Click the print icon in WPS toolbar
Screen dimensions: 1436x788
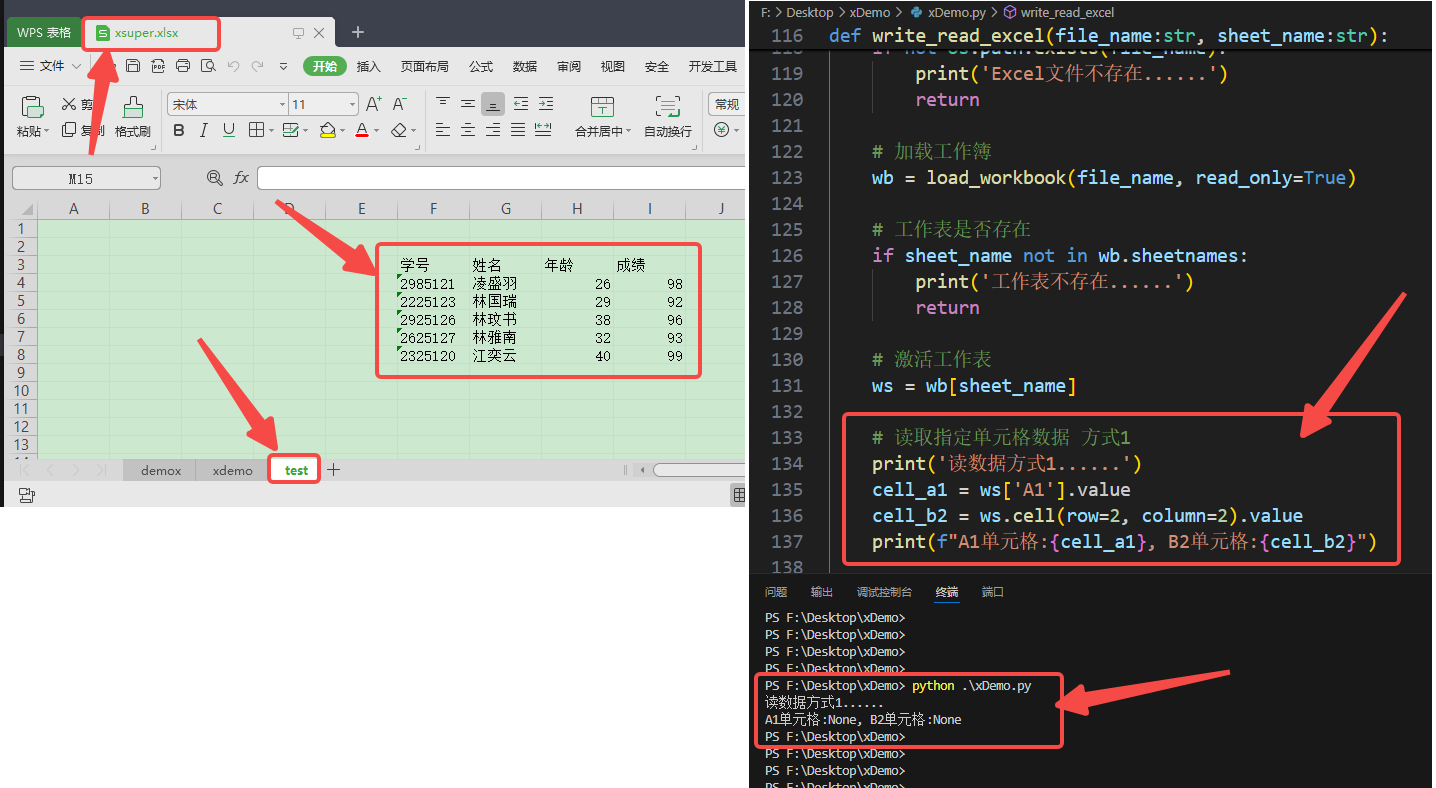click(183, 66)
